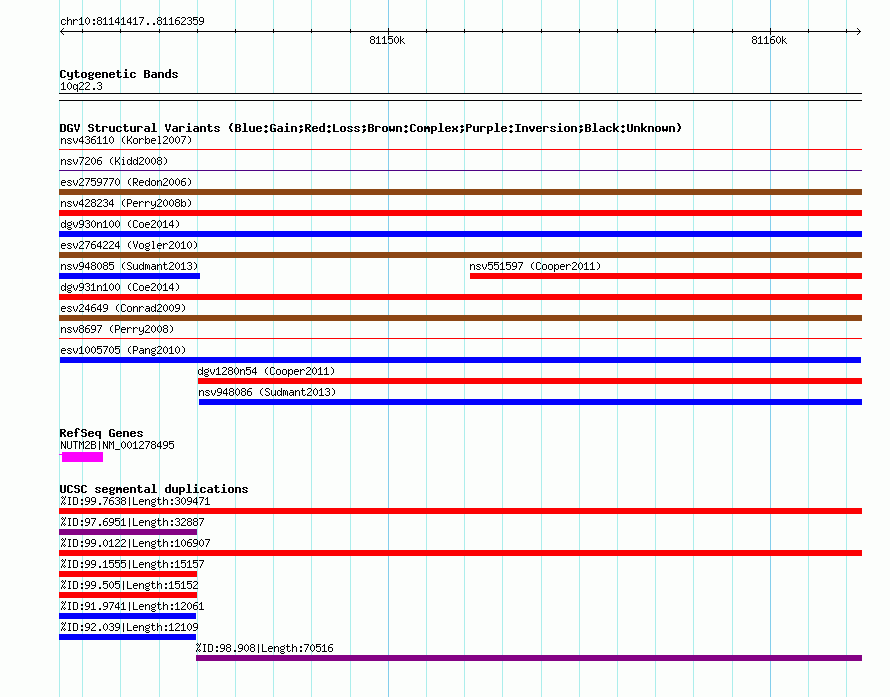Click the ruler's right arrowhead
890x697 pixels.
click(858, 32)
